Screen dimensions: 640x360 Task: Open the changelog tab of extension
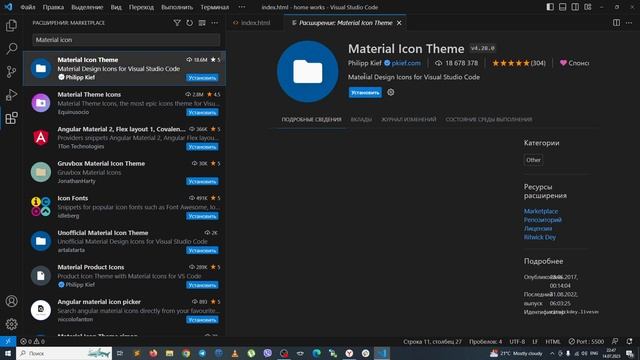click(409, 120)
